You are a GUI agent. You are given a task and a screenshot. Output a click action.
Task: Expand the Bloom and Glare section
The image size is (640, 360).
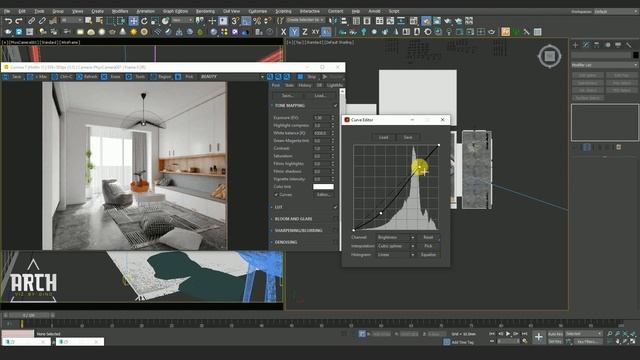272,219
